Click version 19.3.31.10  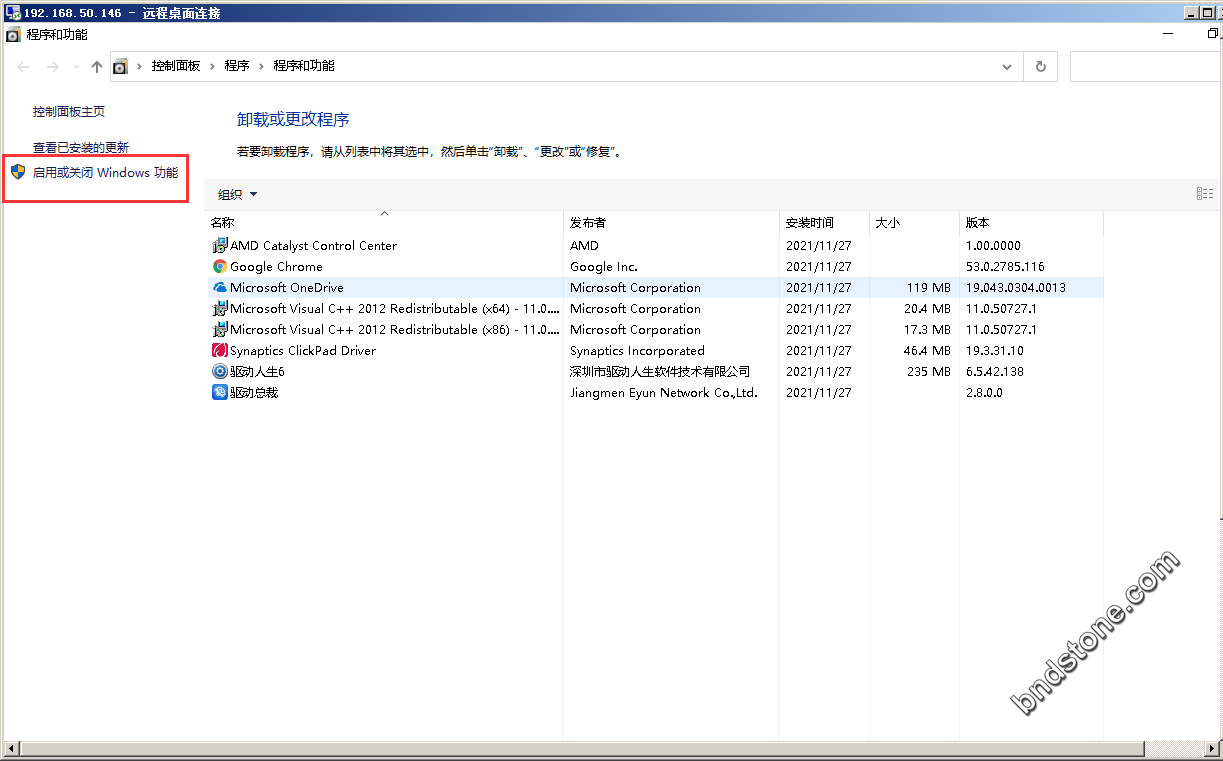tap(994, 350)
